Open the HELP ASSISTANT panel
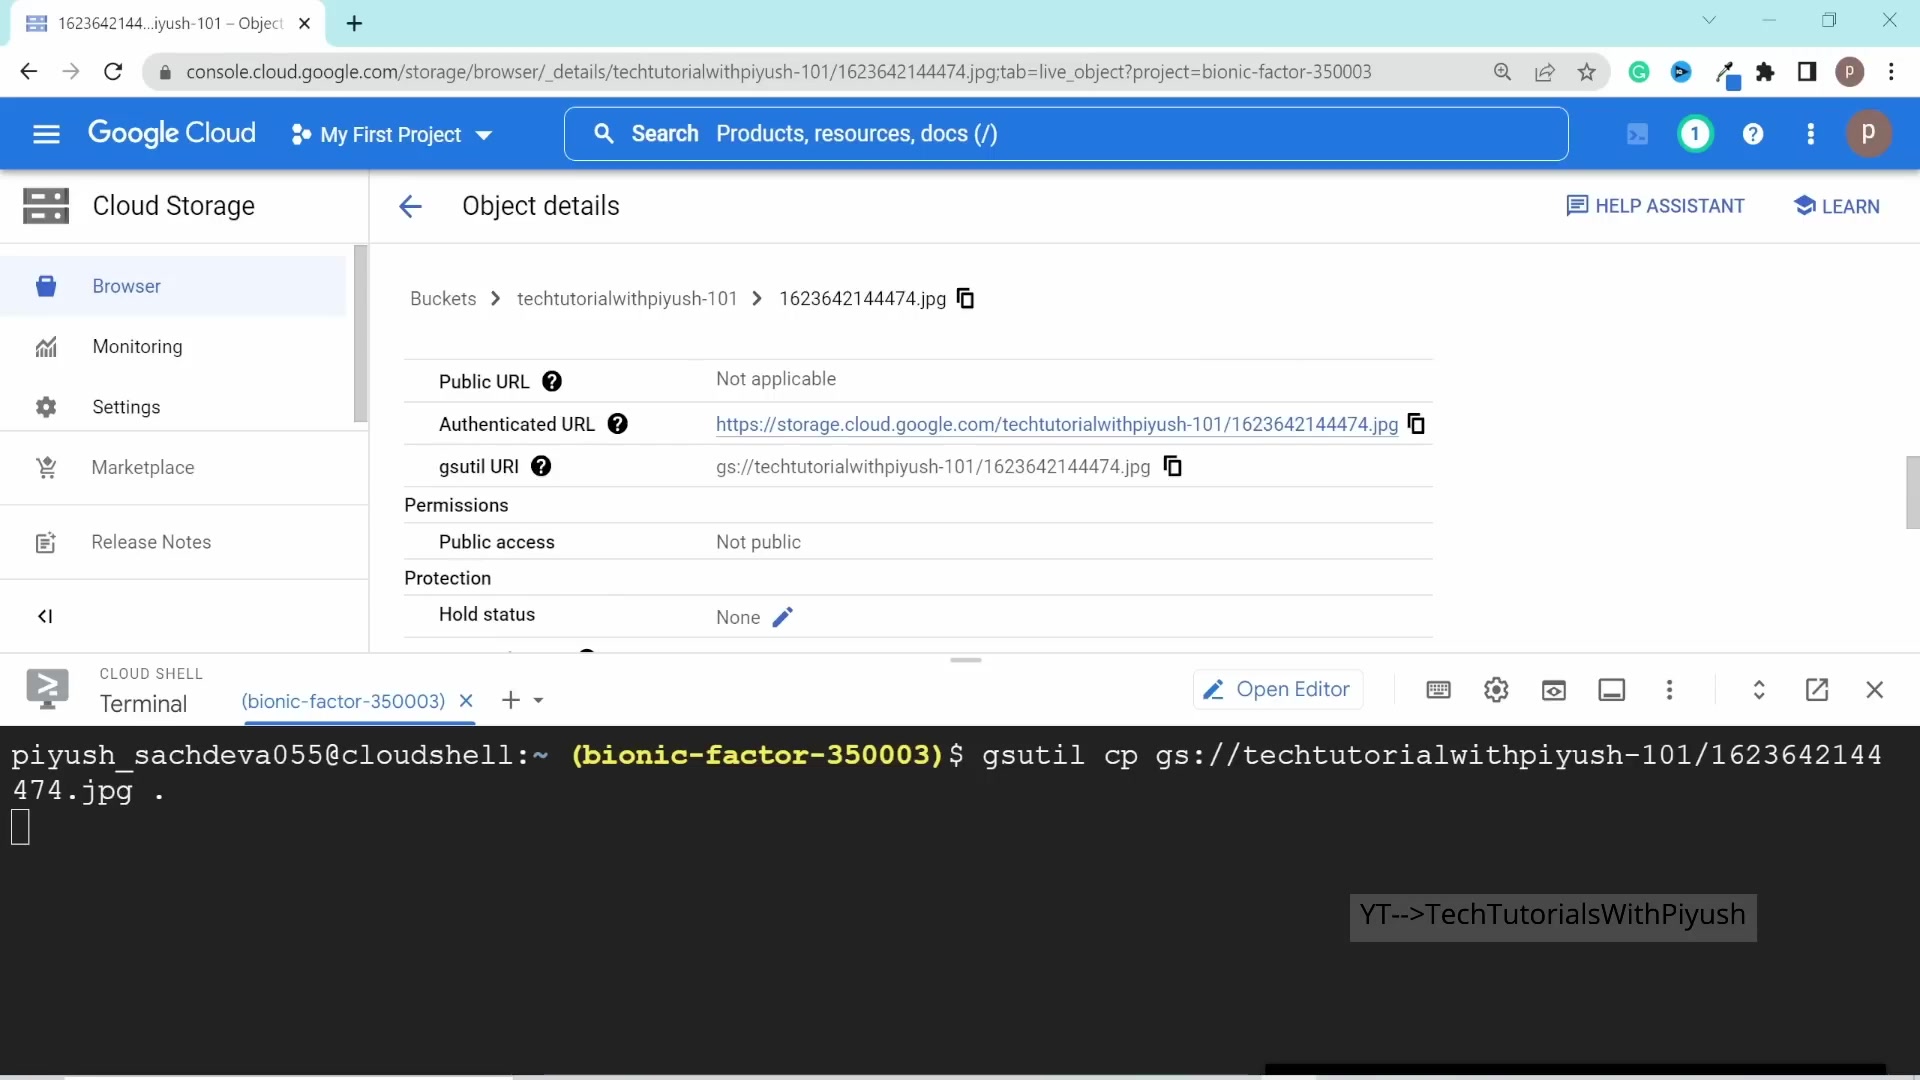 coord(1655,206)
